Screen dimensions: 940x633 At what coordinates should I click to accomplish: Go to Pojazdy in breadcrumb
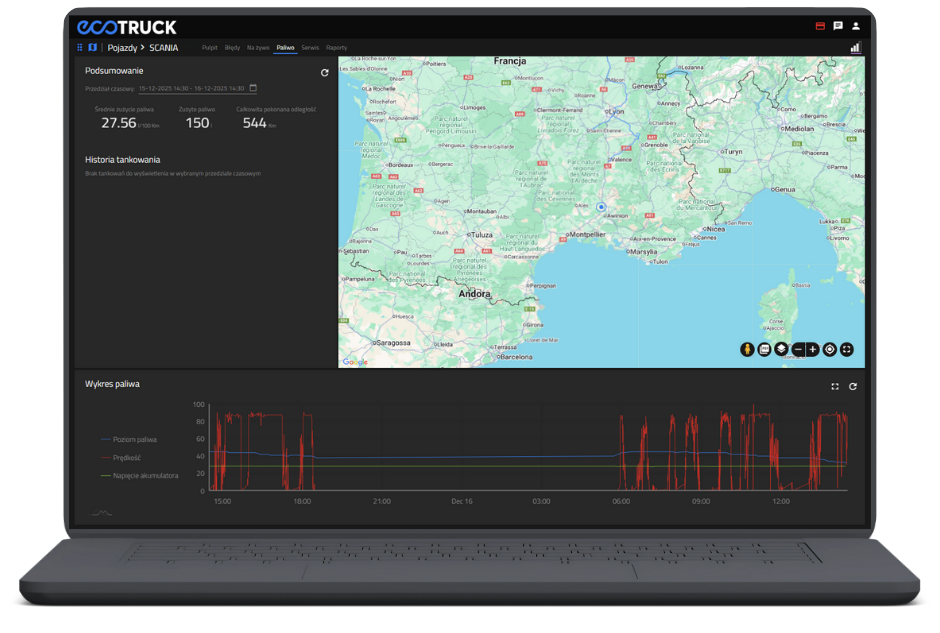(122, 47)
